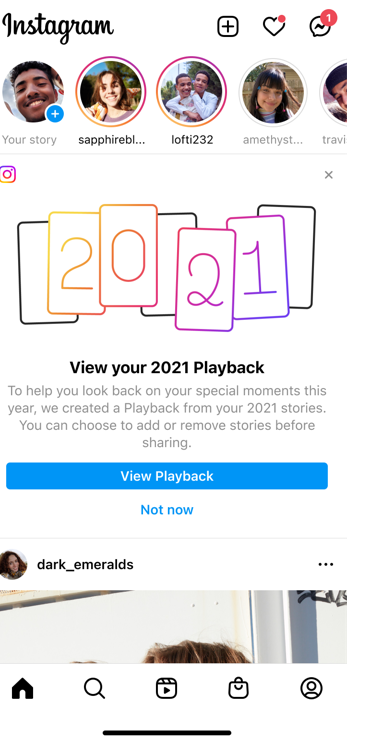
Task: Open the Shop bag icon
Action: 238,689
